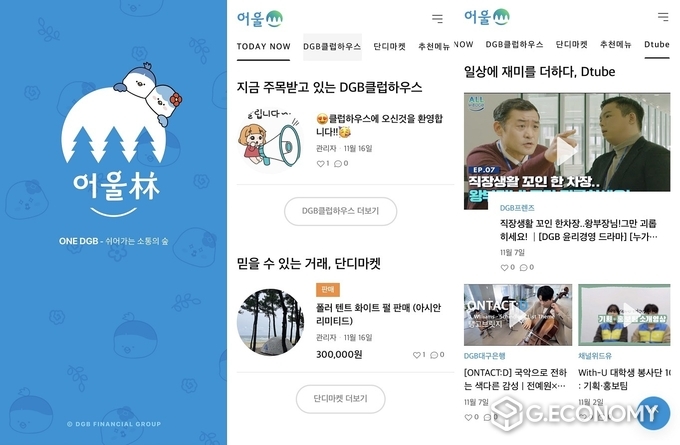The image size is (680, 445).
Task: Like the 폴러 텐트 market listing
Action: [x=416, y=355]
